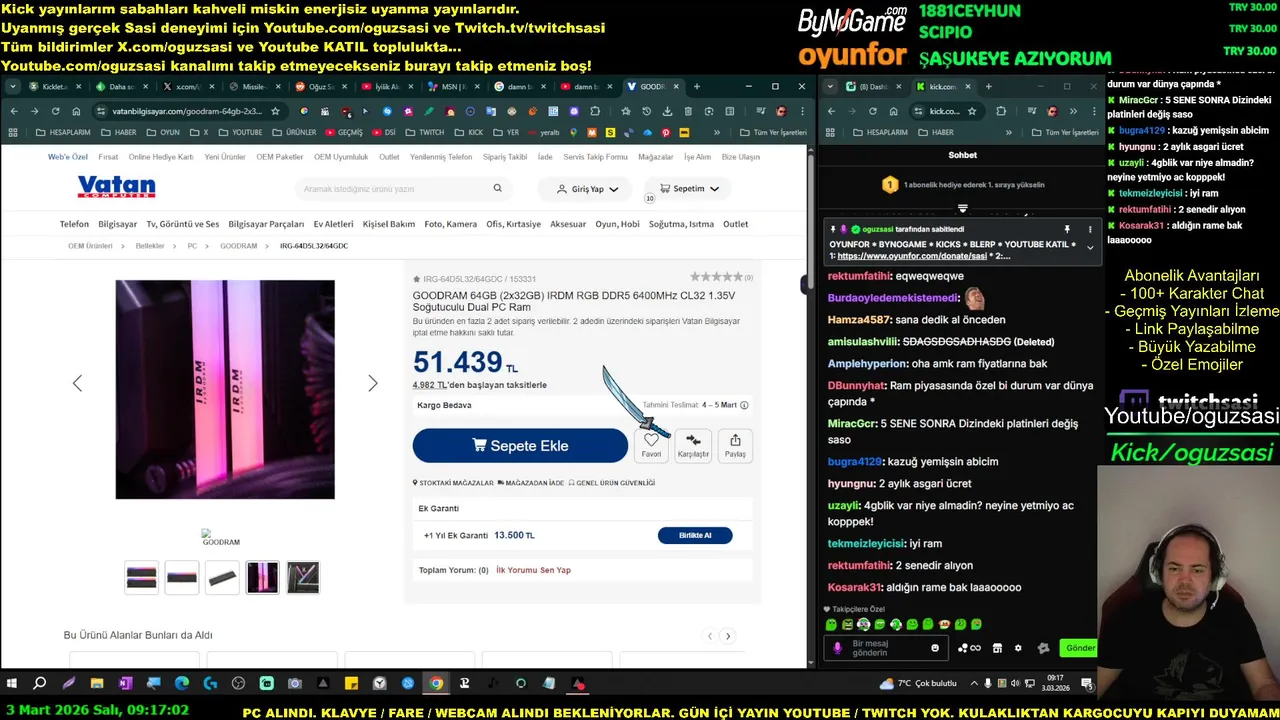Expand the pinned chat message chevron

(x=1090, y=247)
